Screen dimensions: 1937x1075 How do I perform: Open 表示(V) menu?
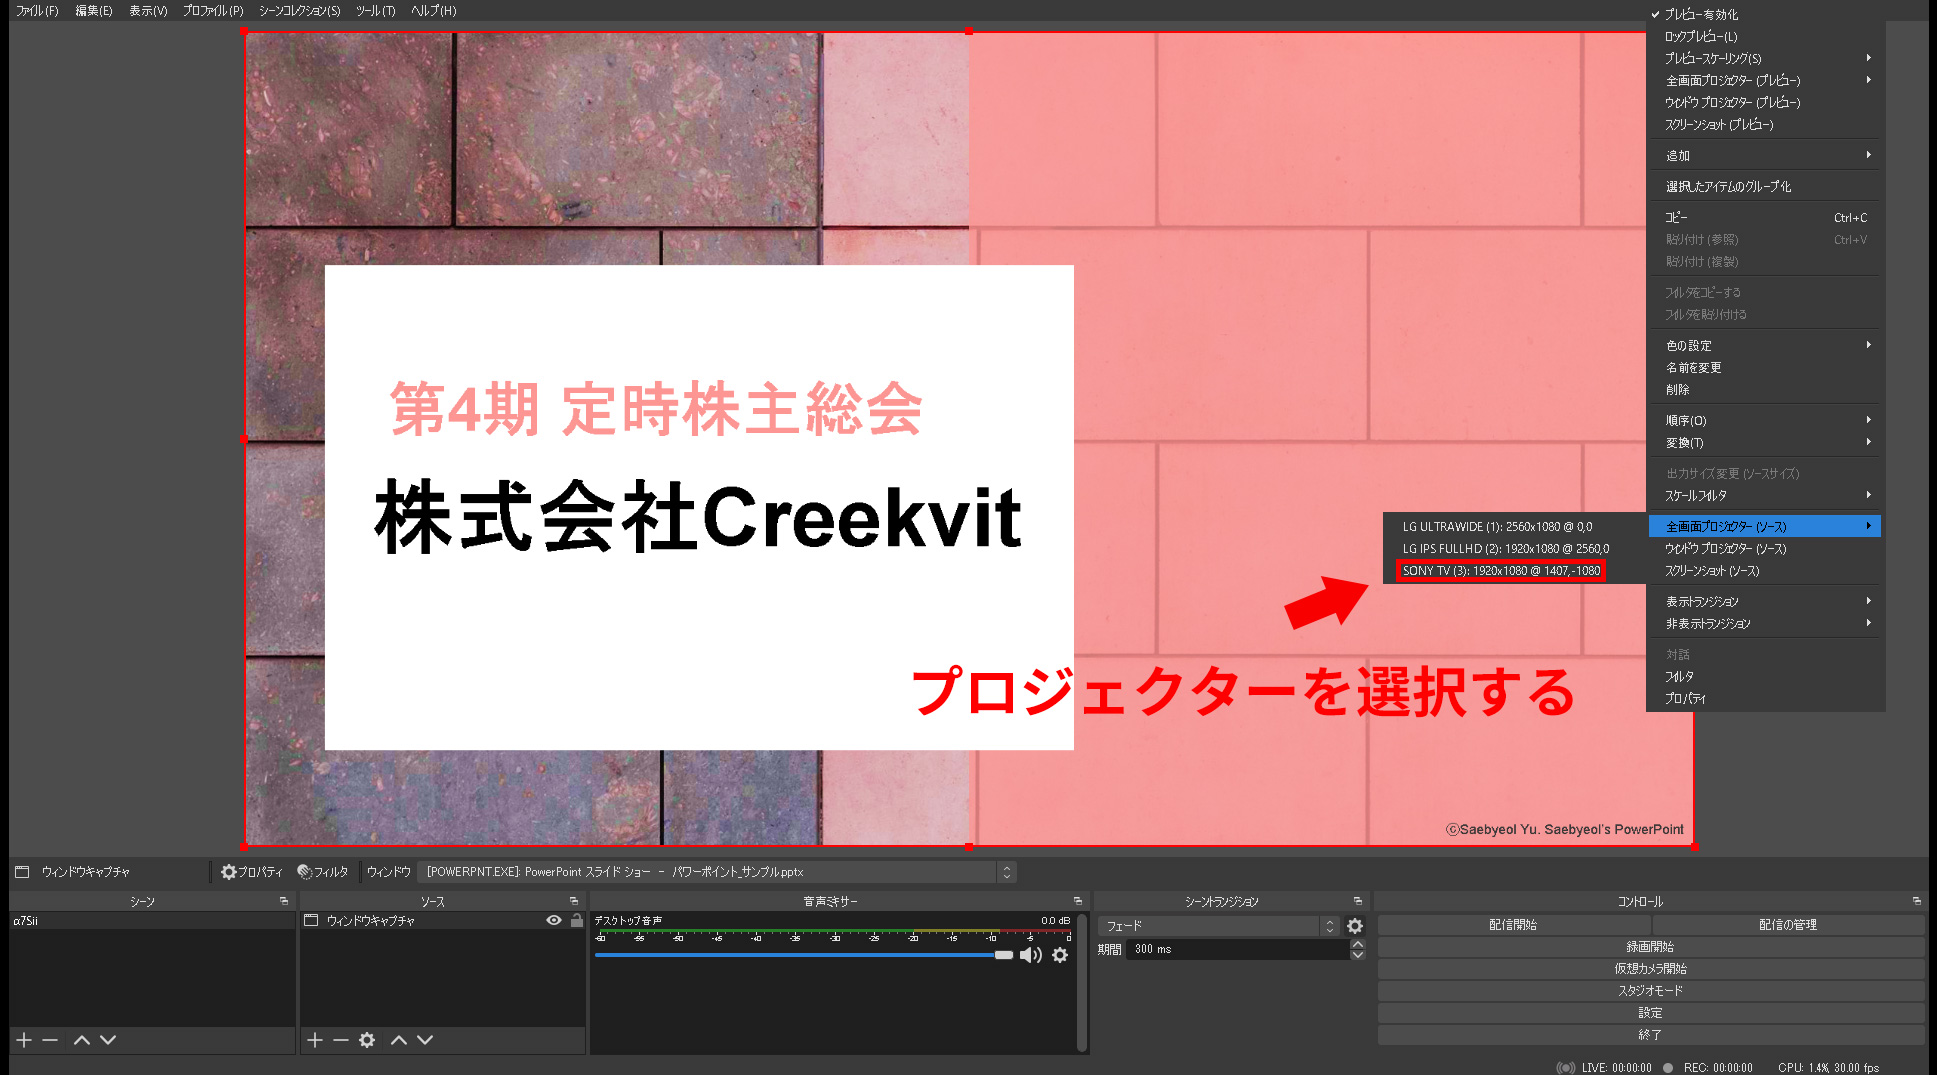[148, 10]
